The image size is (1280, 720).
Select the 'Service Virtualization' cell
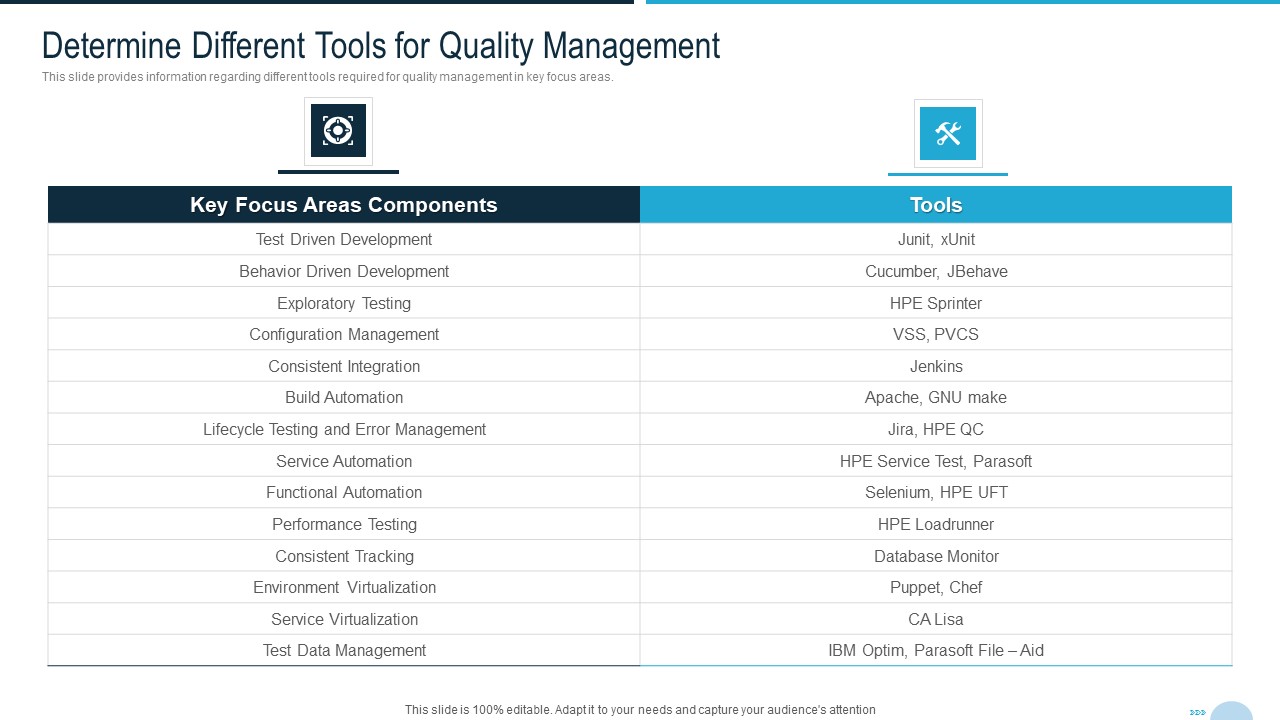coord(344,619)
